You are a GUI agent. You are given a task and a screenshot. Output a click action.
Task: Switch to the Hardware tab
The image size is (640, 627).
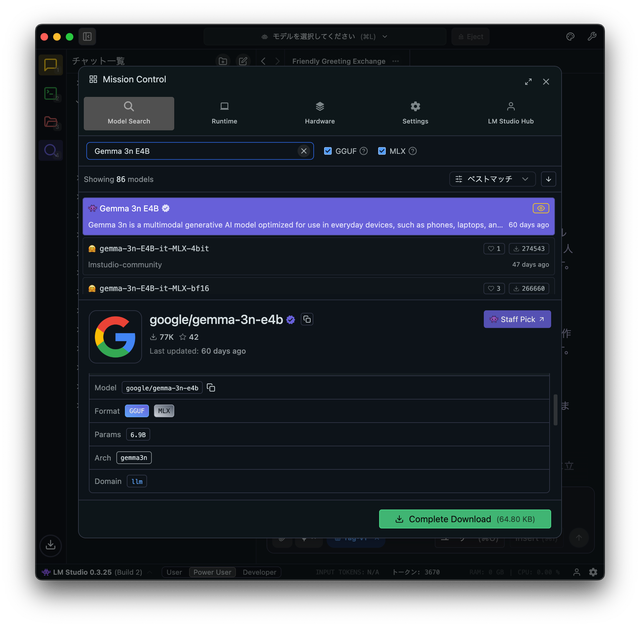[x=319, y=113]
